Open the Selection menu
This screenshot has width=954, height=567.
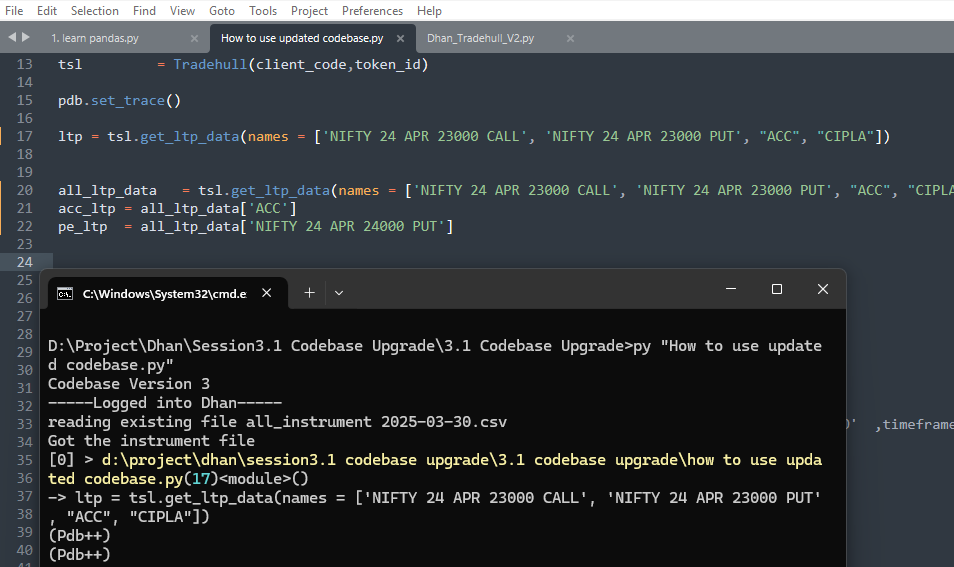click(x=95, y=11)
